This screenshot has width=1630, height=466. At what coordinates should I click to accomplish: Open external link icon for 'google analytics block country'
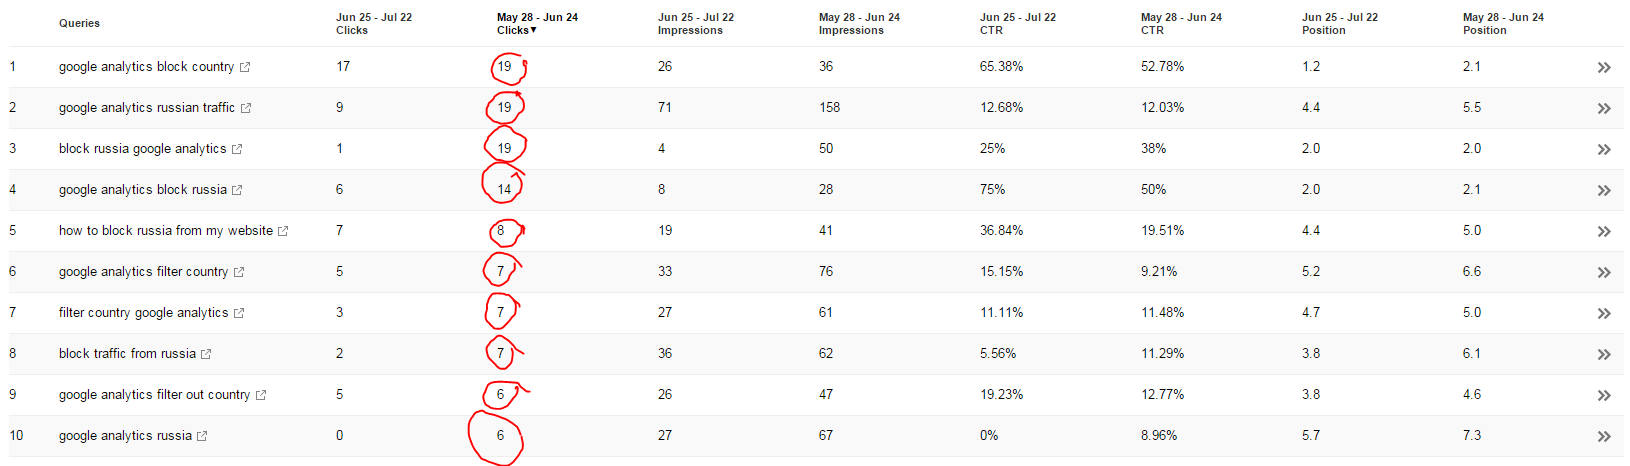tap(245, 67)
